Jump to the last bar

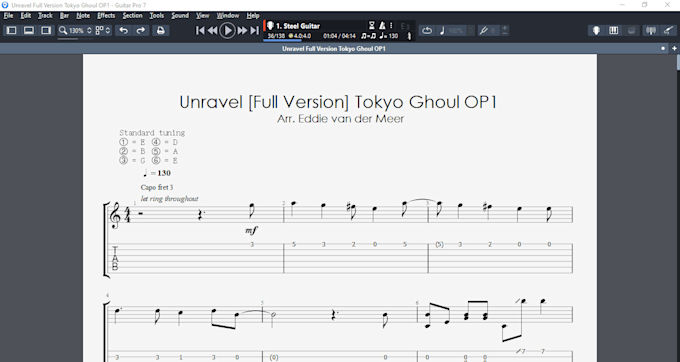255,30
